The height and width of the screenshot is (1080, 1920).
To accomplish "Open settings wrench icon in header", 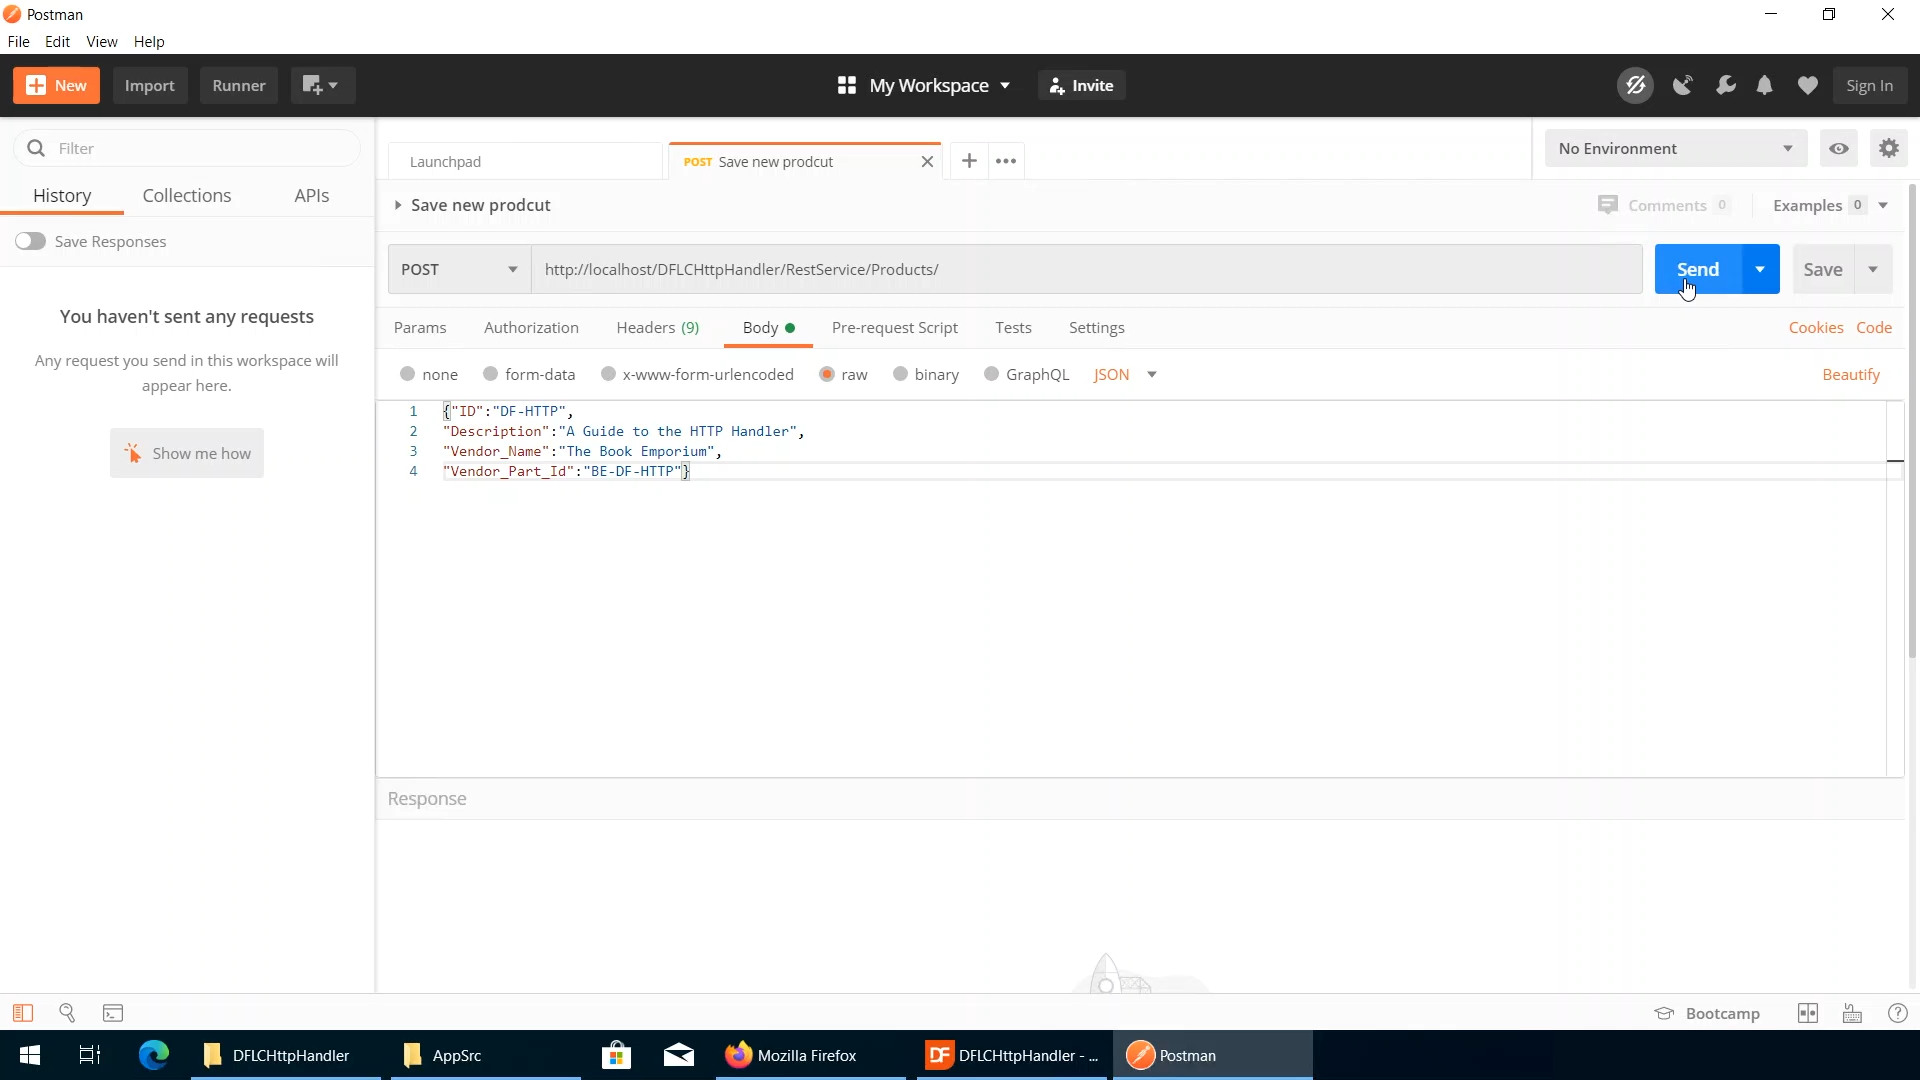I will point(1725,86).
